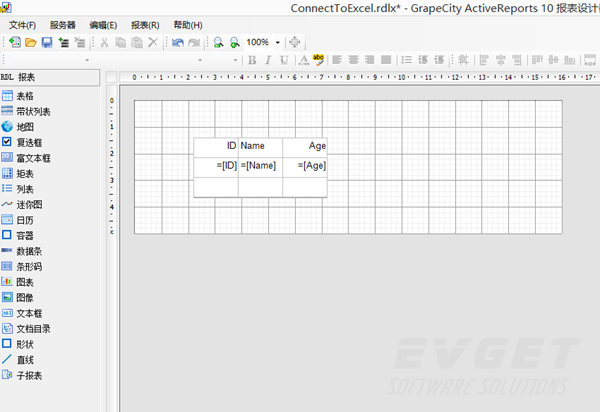Screen dimensions: 600x412
Task: Copy selection with copy icon
Action: 121,42
